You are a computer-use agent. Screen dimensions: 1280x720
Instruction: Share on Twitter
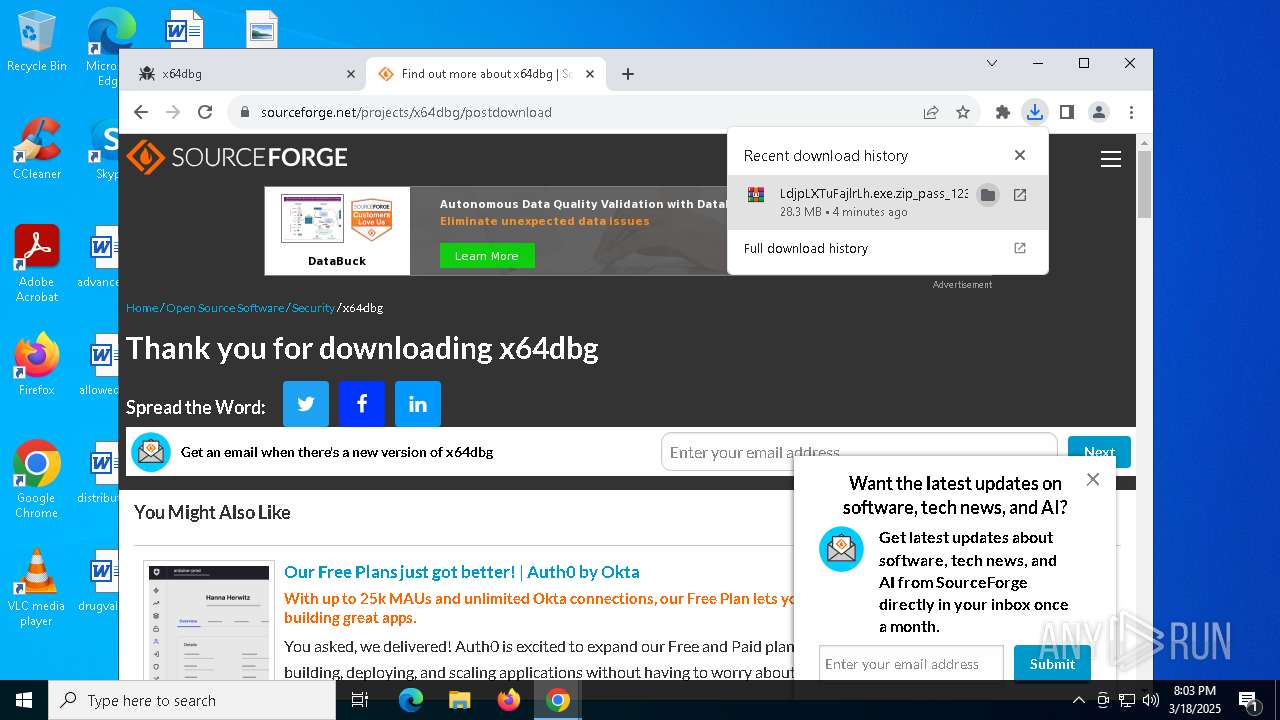pos(306,404)
